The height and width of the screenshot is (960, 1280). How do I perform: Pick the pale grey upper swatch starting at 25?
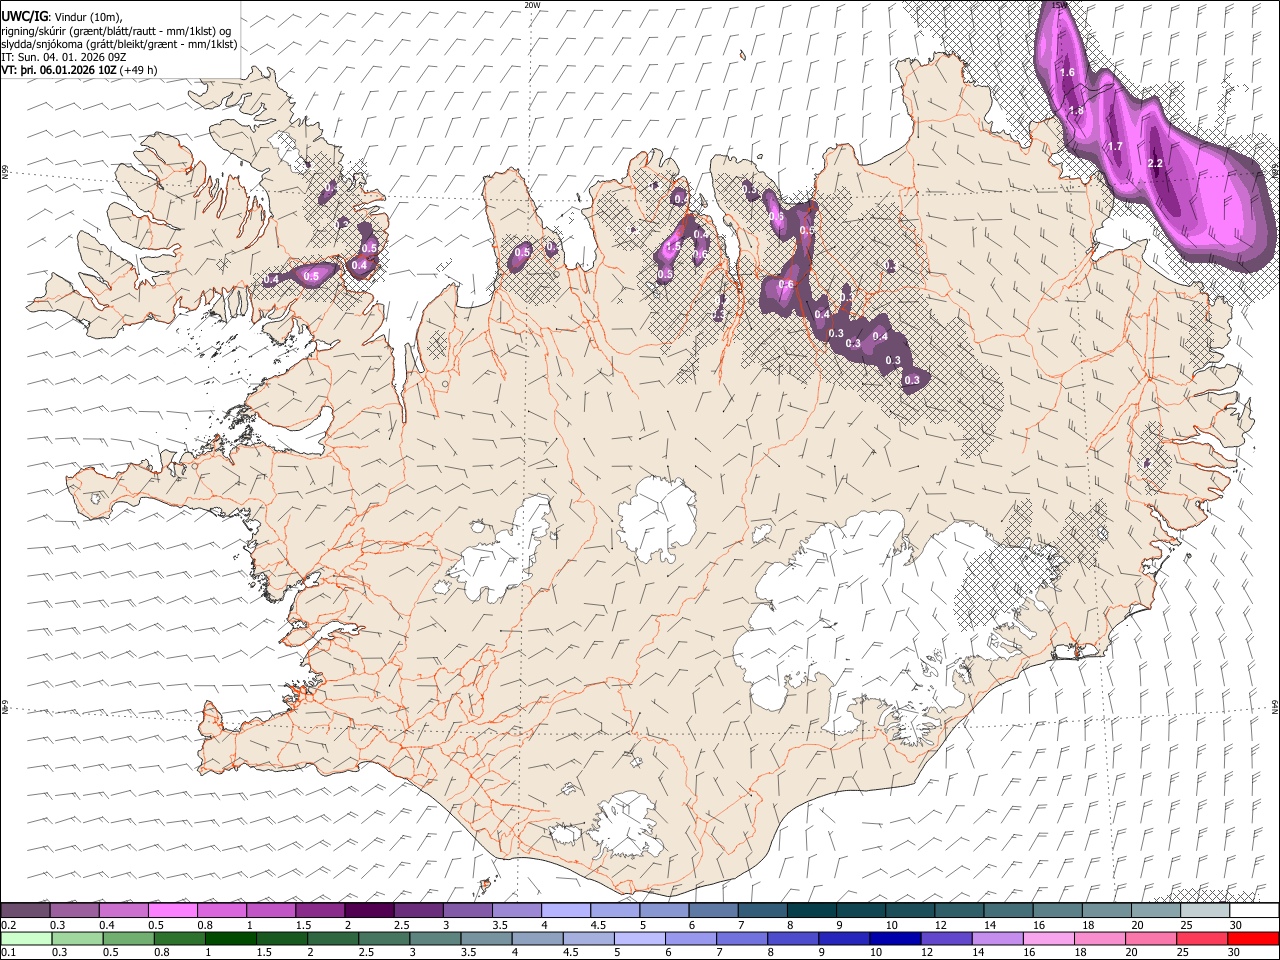(x=1204, y=910)
